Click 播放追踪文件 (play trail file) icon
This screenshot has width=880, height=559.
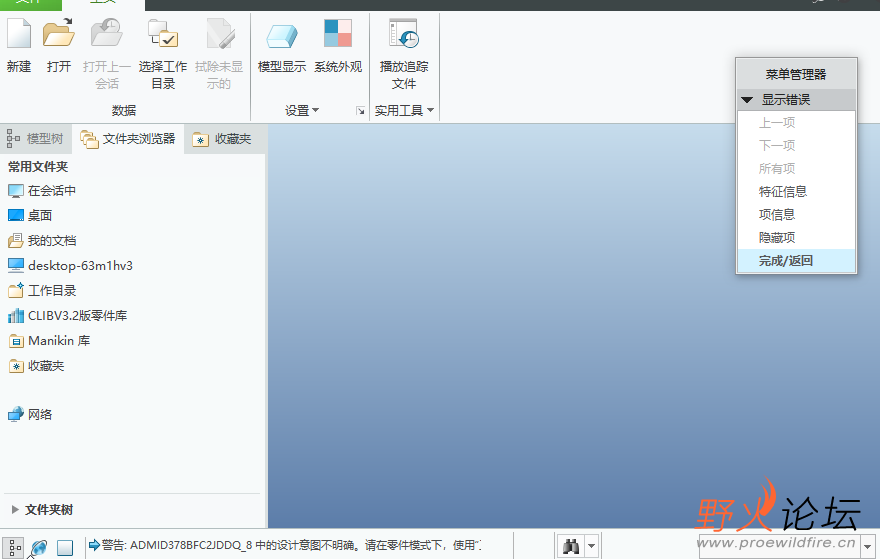point(404,34)
